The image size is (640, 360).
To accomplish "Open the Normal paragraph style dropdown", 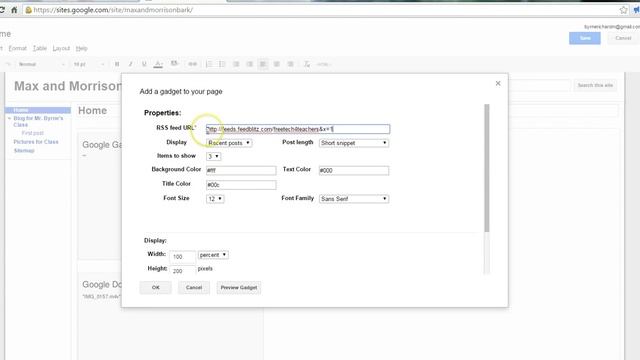I will [x=41, y=64].
